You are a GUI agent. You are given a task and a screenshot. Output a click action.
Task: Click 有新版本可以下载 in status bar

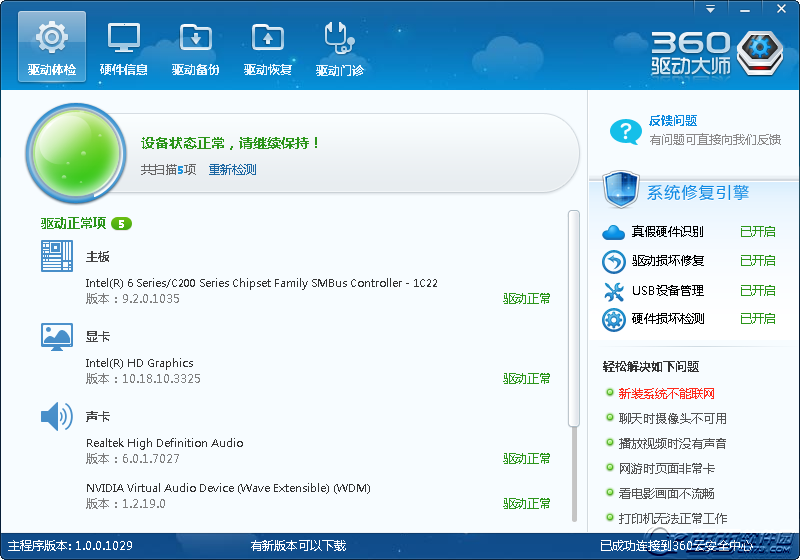pos(298,546)
